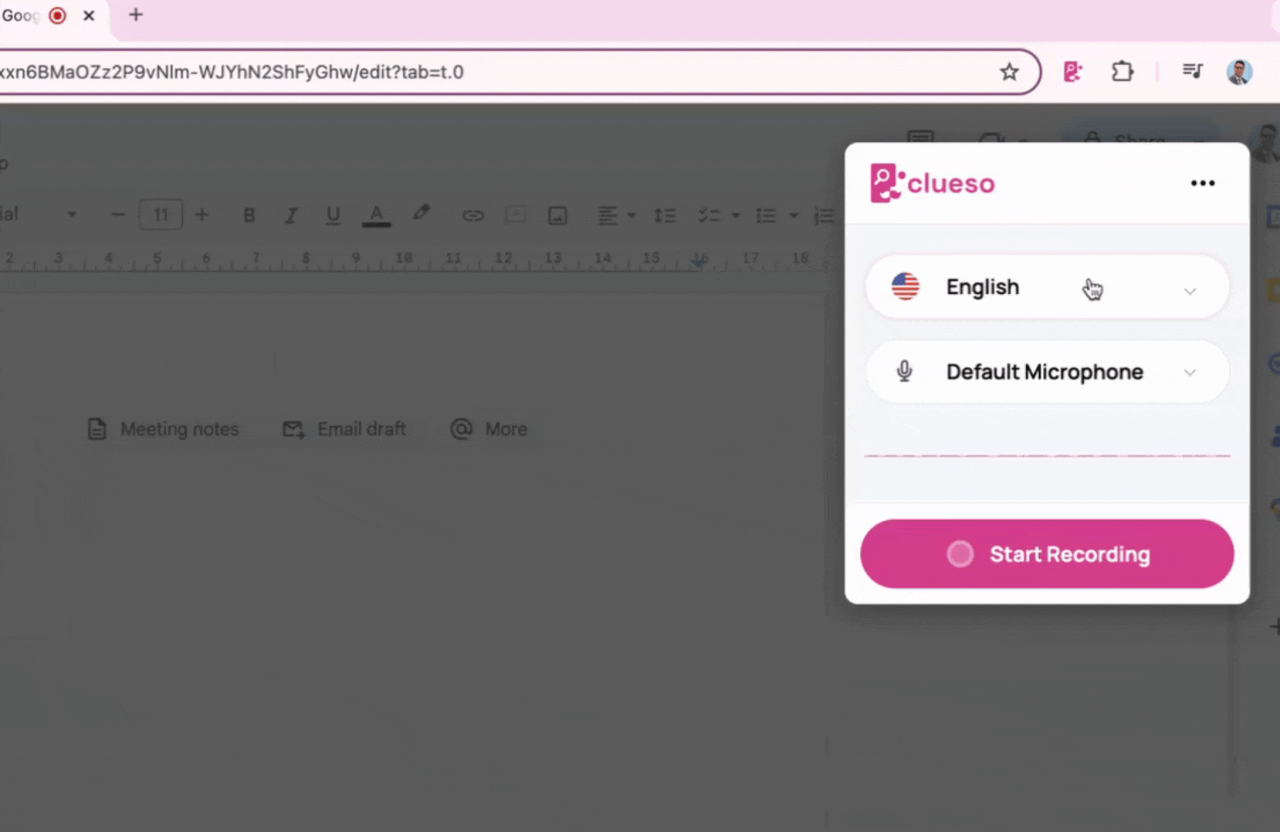This screenshot has height=832, width=1280.
Task: Click the More template chip
Action: point(489,429)
